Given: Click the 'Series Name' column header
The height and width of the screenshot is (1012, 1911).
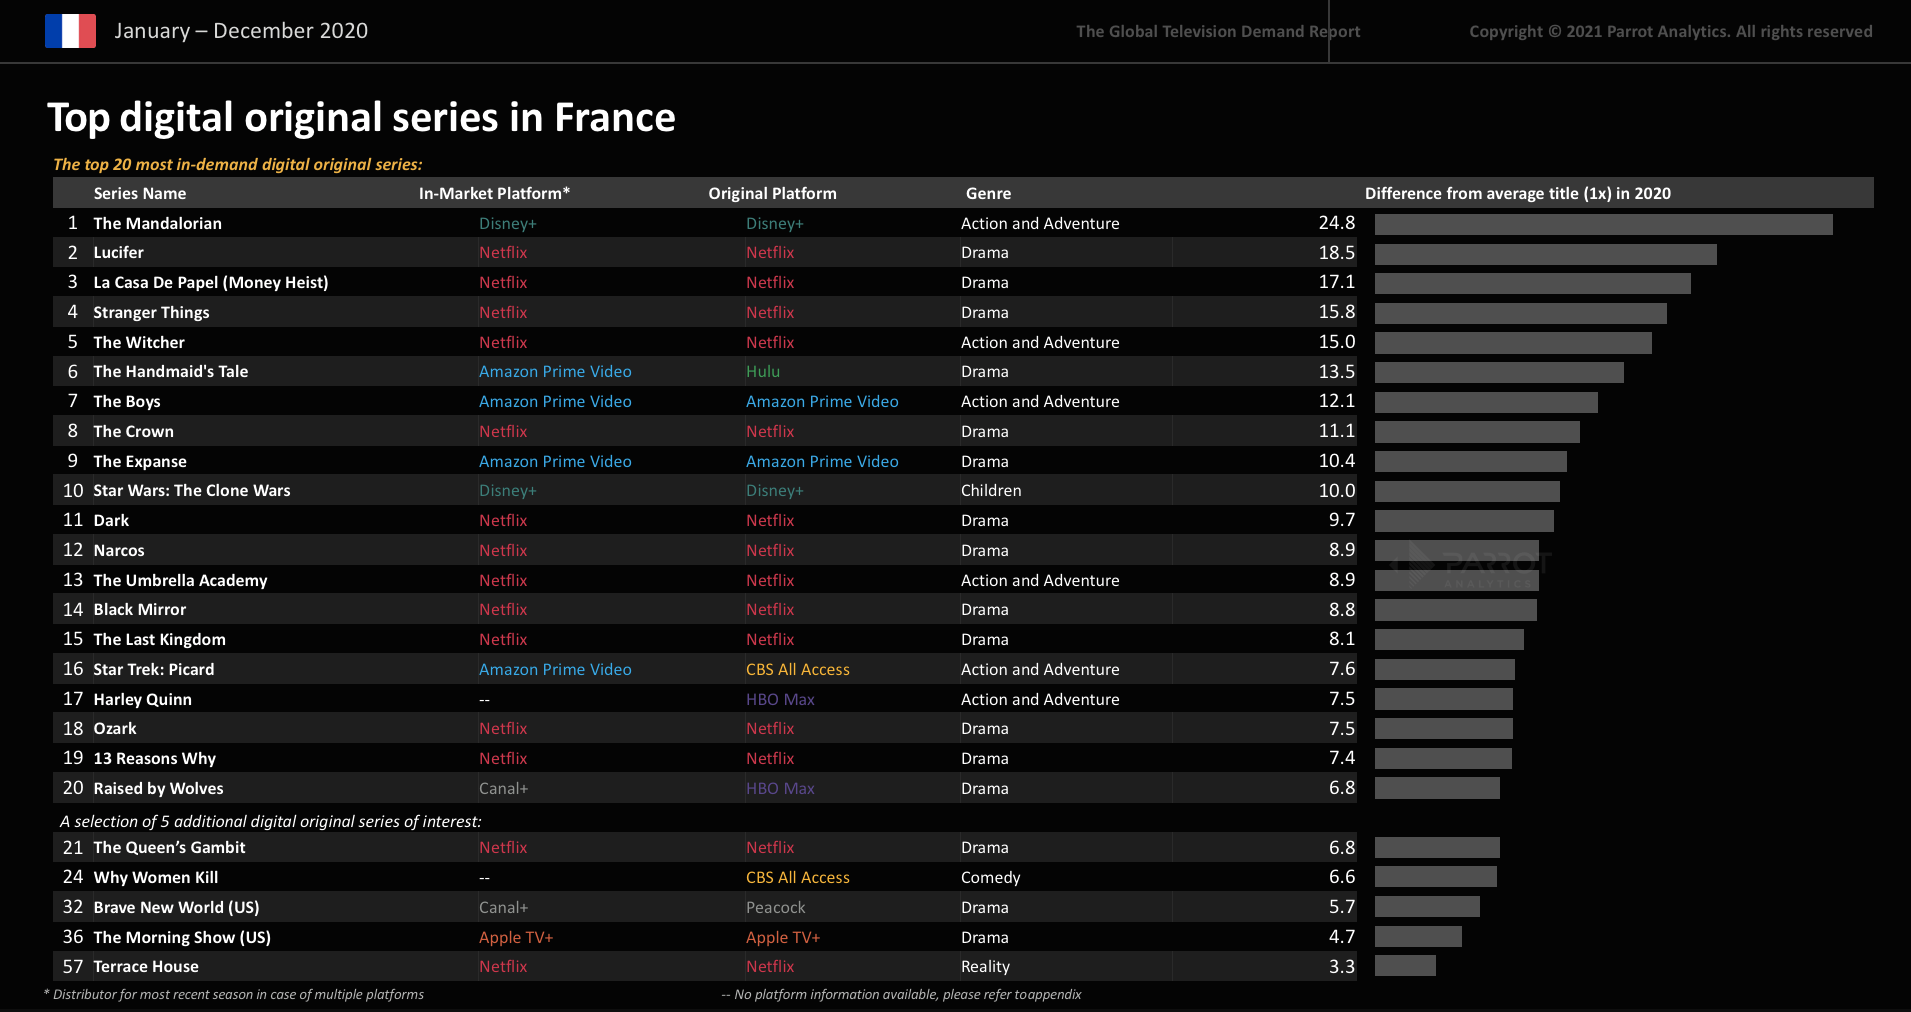Looking at the screenshot, I should (140, 193).
